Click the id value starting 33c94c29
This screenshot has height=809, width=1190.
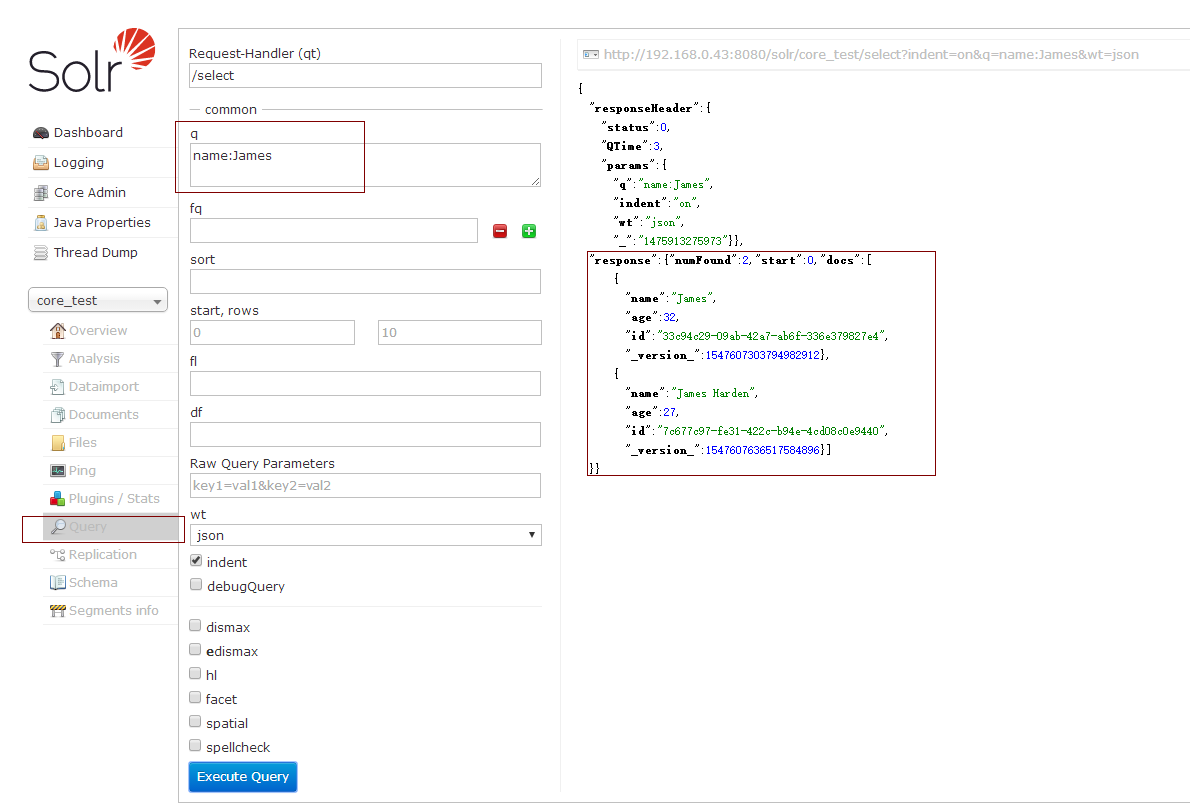coord(770,336)
